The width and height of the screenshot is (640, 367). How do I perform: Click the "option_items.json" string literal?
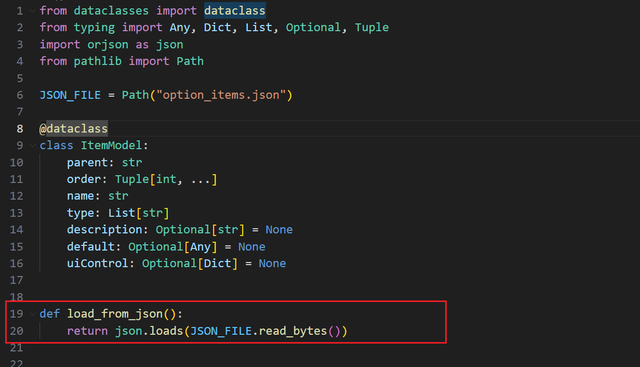[x=221, y=95]
